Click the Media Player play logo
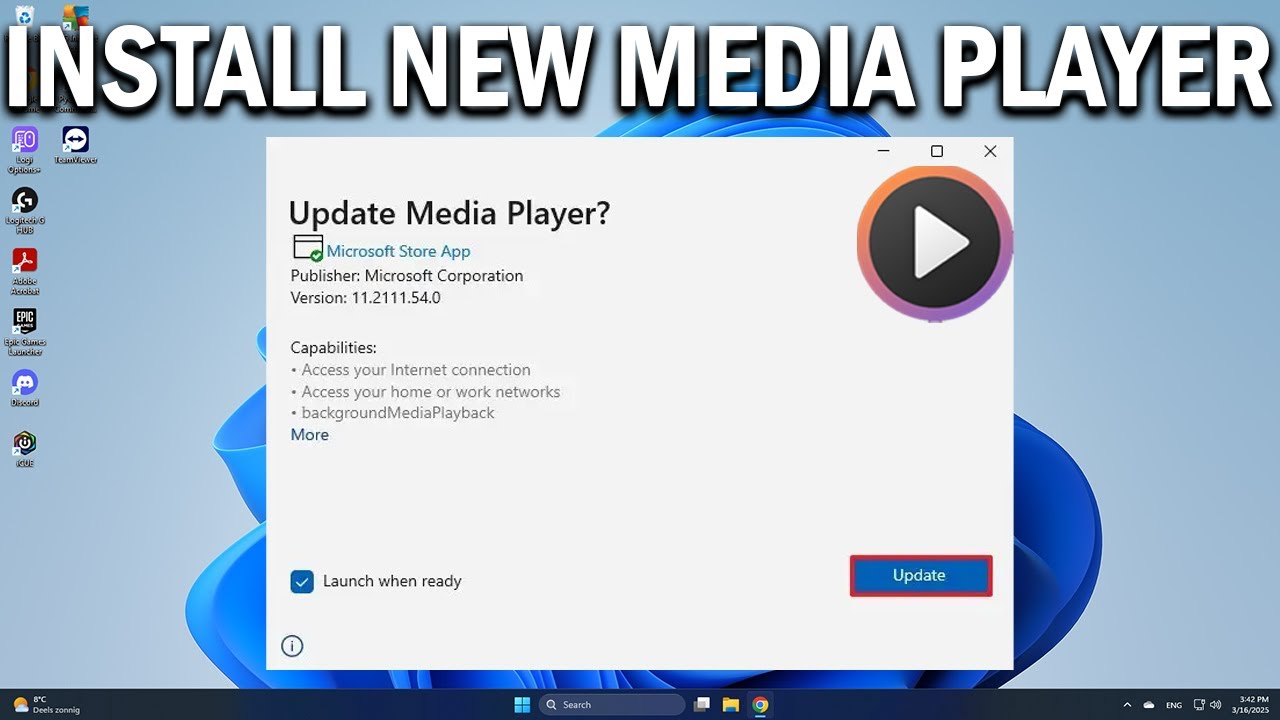This screenshot has width=1280, height=720. [934, 243]
